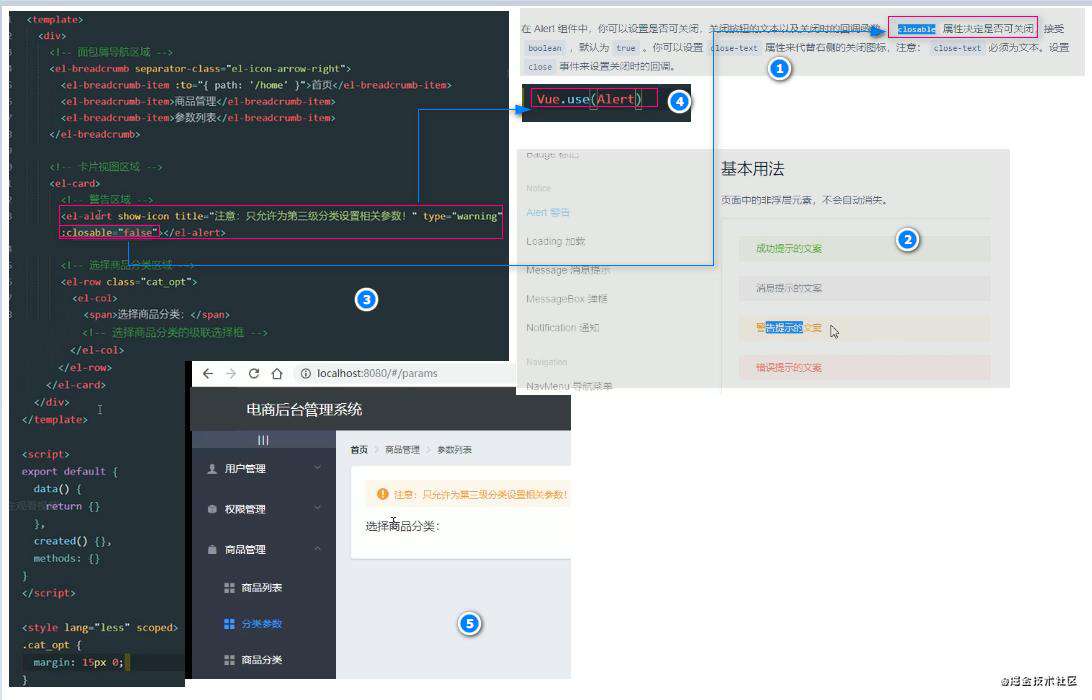Screen dimensions: 1092x700
Task: Click the Vue.use(Alert) code line
Action: 589,99
